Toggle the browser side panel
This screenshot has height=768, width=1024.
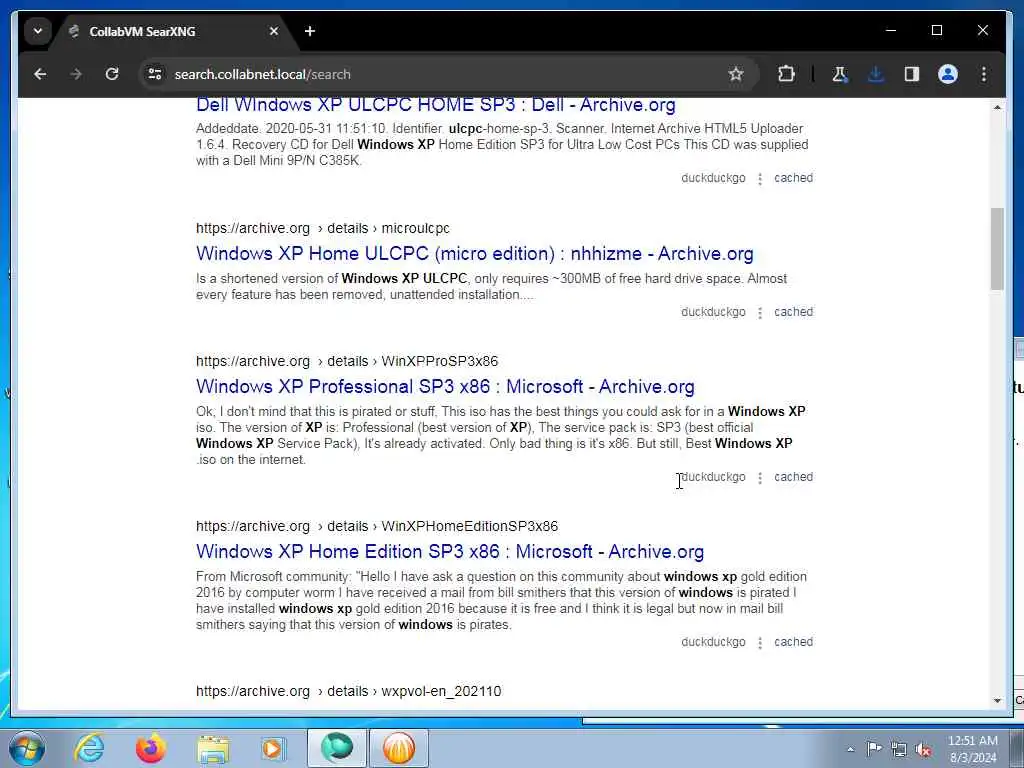(x=912, y=74)
